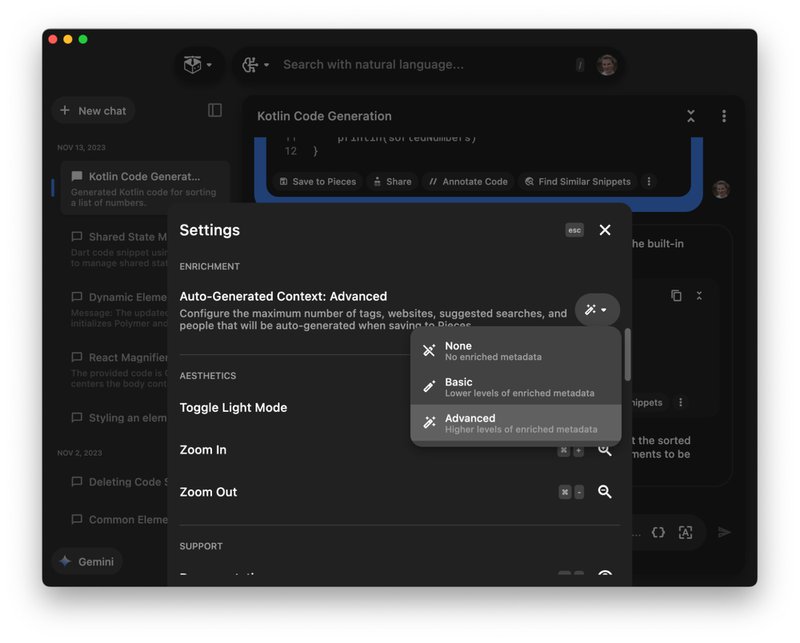Open the conversation three-dot options menu
The image size is (800, 643).
pyautogui.click(x=724, y=116)
